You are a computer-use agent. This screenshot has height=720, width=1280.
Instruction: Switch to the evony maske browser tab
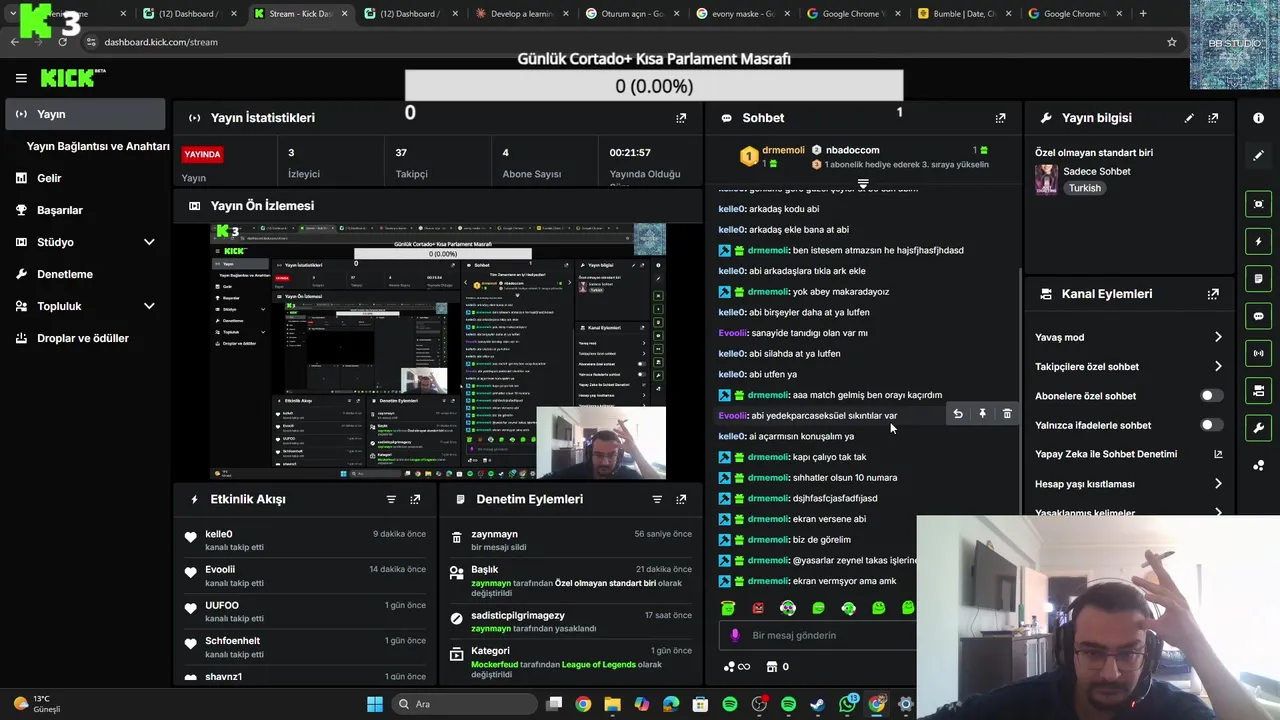pyautogui.click(x=743, y=14)
